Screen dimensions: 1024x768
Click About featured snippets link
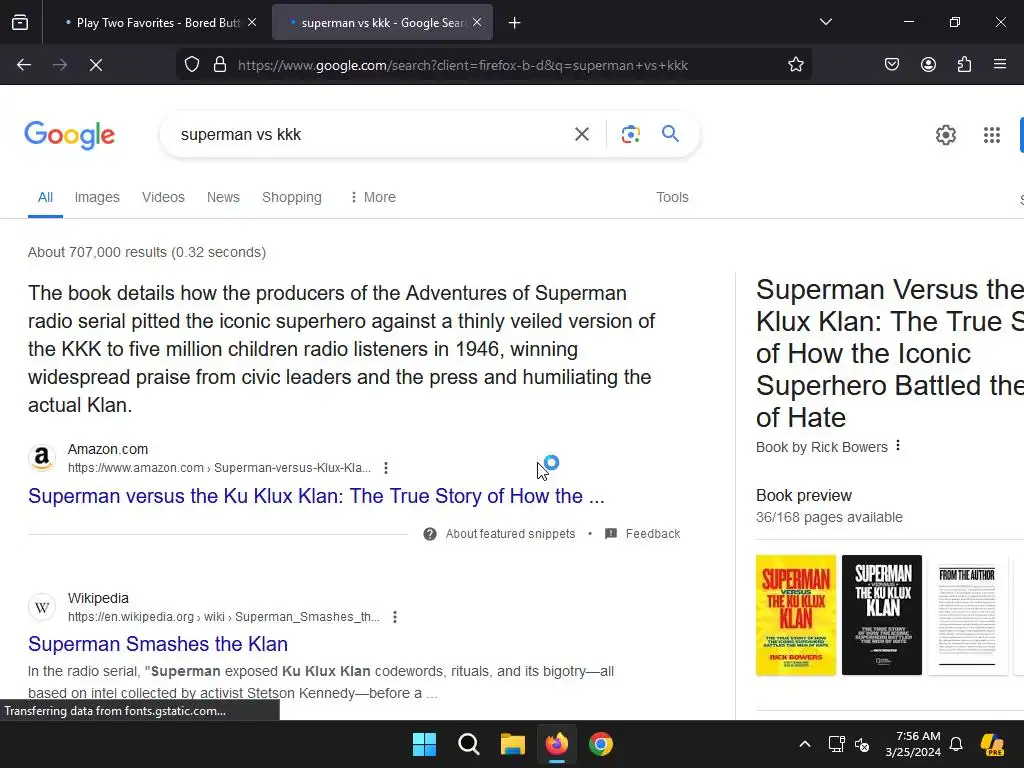click(x=510, y=534)
